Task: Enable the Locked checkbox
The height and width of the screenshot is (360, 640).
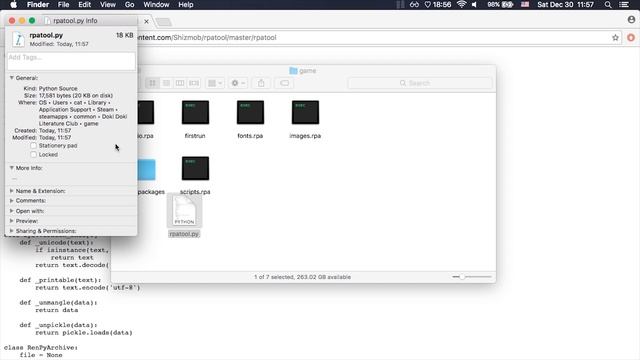Action: click(33, 155)
